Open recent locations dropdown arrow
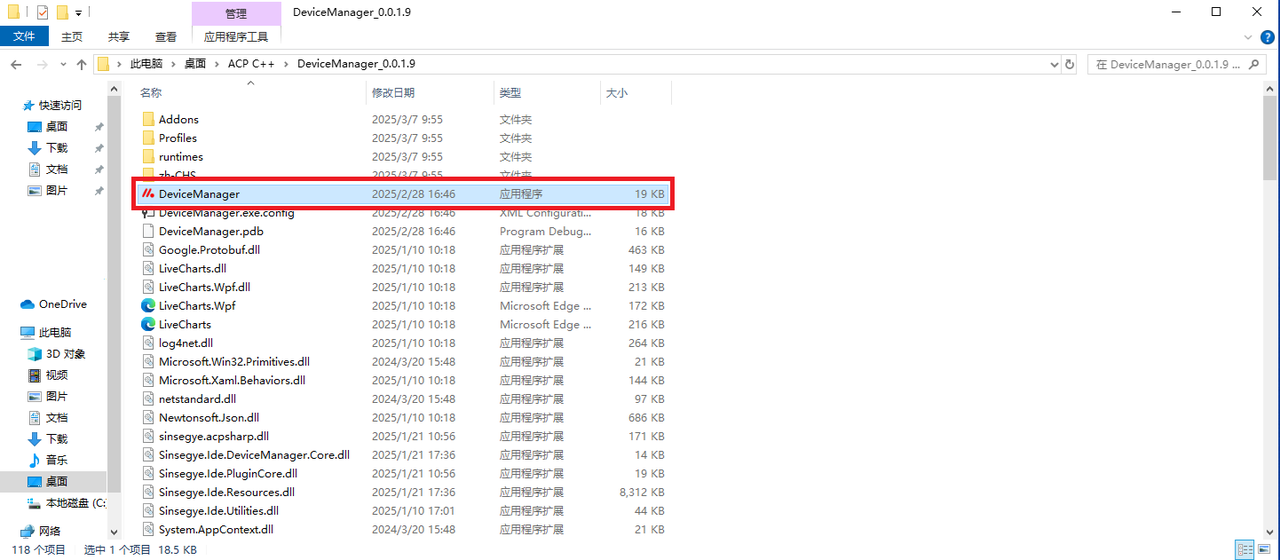This screenshot has width=1280, height=560. 63,64
